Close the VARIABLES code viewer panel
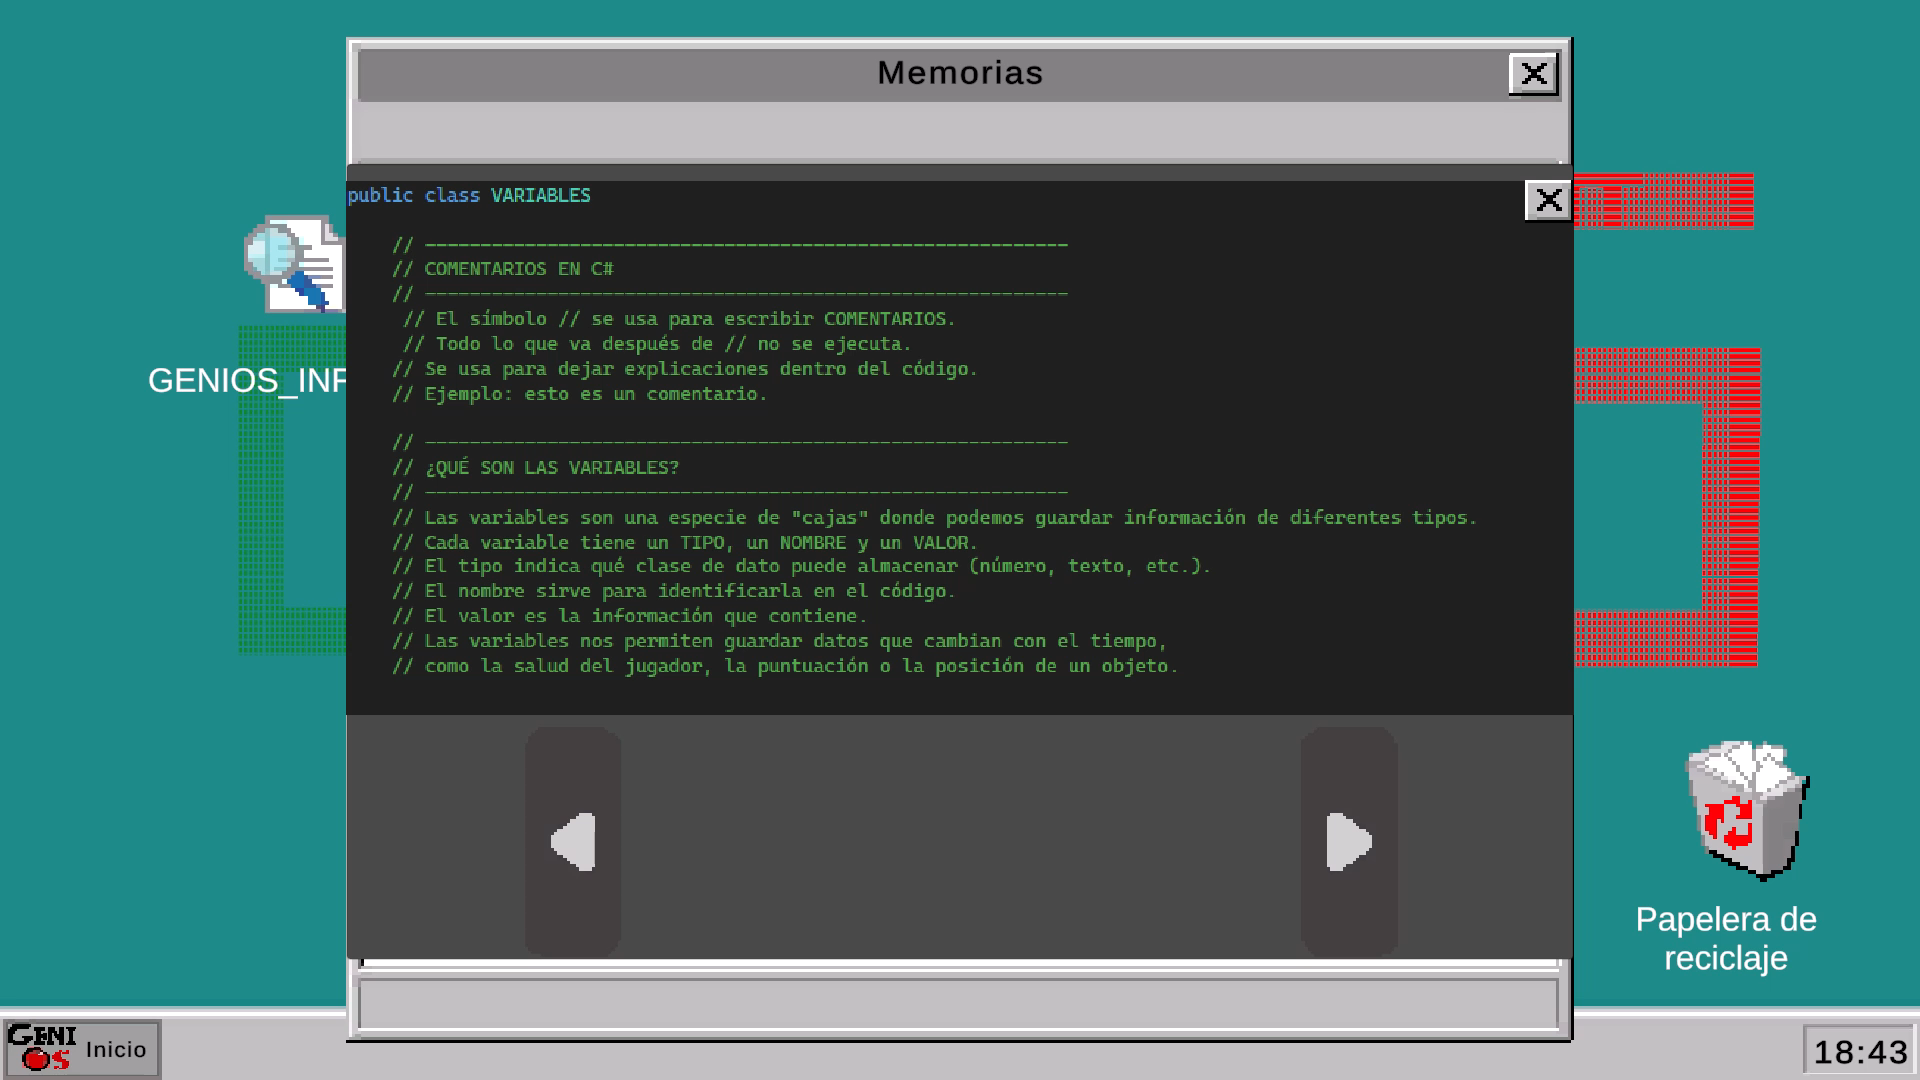This screenshot has width=1920, height=1080. (x=1548, y=201)
